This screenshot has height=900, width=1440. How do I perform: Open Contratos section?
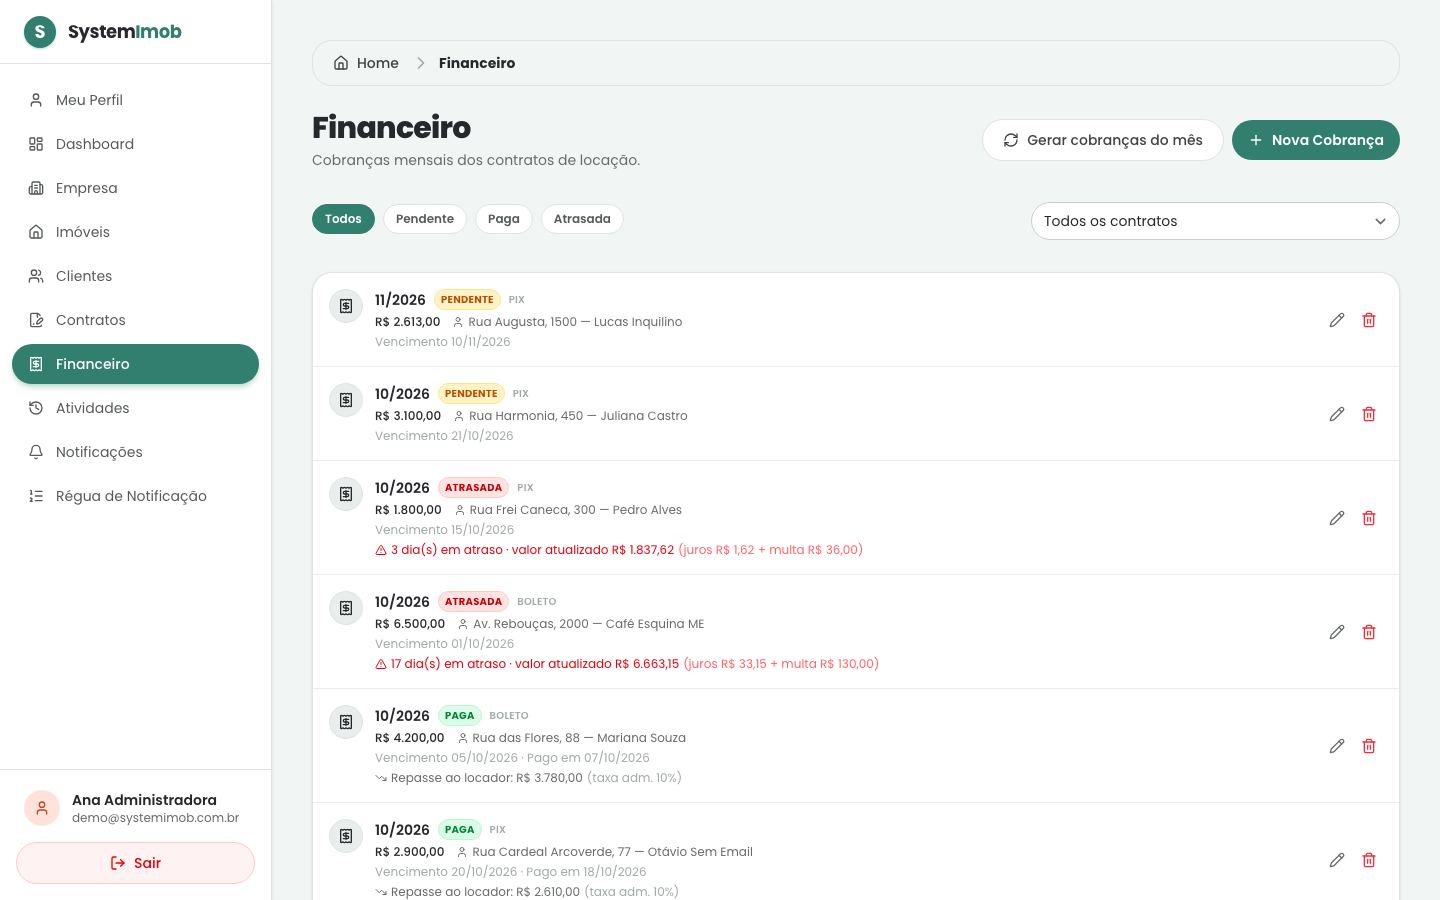point(135,320)
